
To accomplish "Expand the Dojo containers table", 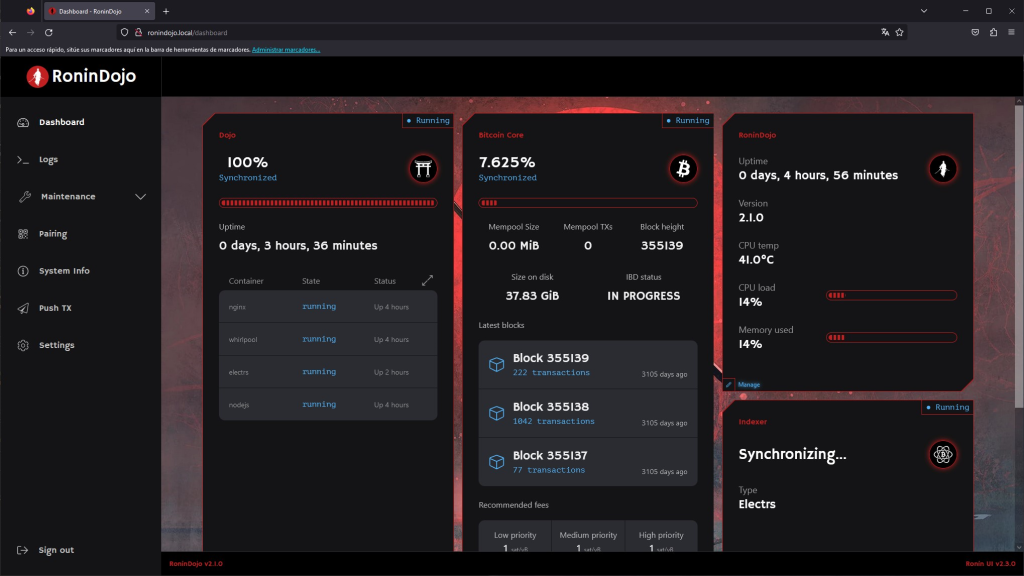I will [427, 281].
